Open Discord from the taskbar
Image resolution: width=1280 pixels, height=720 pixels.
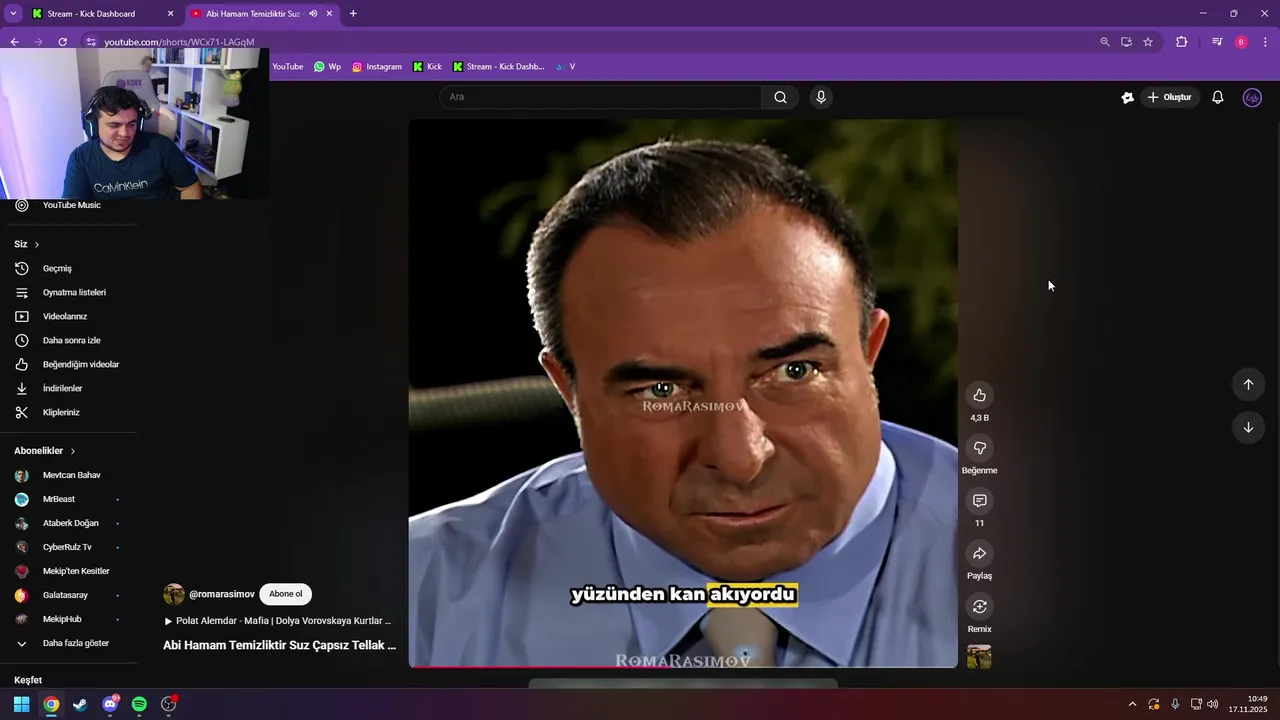(x=110, y=704)
